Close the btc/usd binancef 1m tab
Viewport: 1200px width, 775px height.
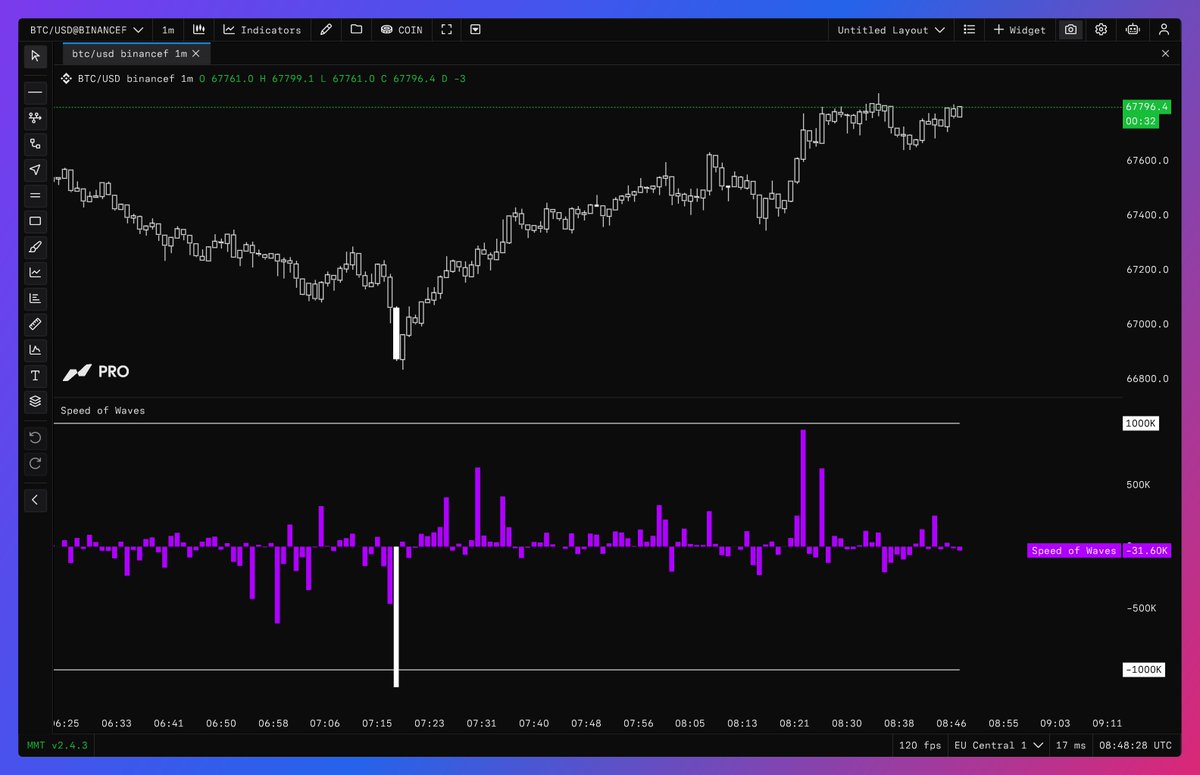[197, 54]
